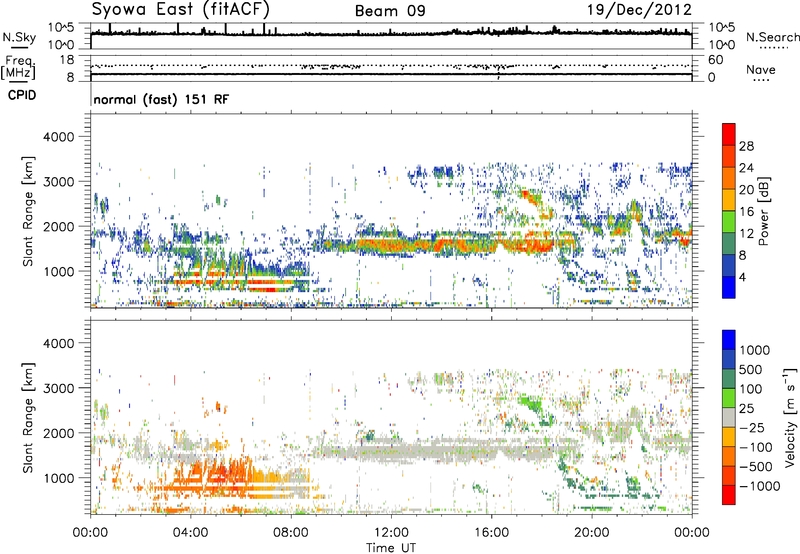Click the '16' label on Power color bar
The image size is (800, 554).
click(746, 212)
